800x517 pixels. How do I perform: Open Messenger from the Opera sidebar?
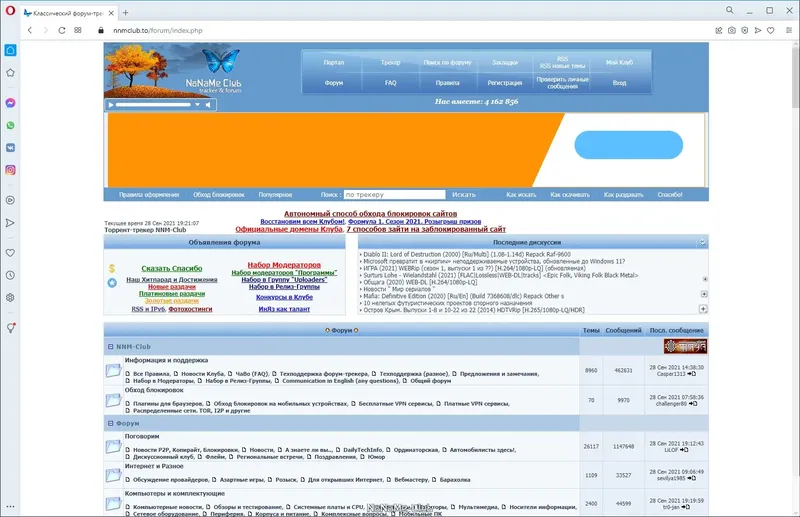(x=10, y=103)
